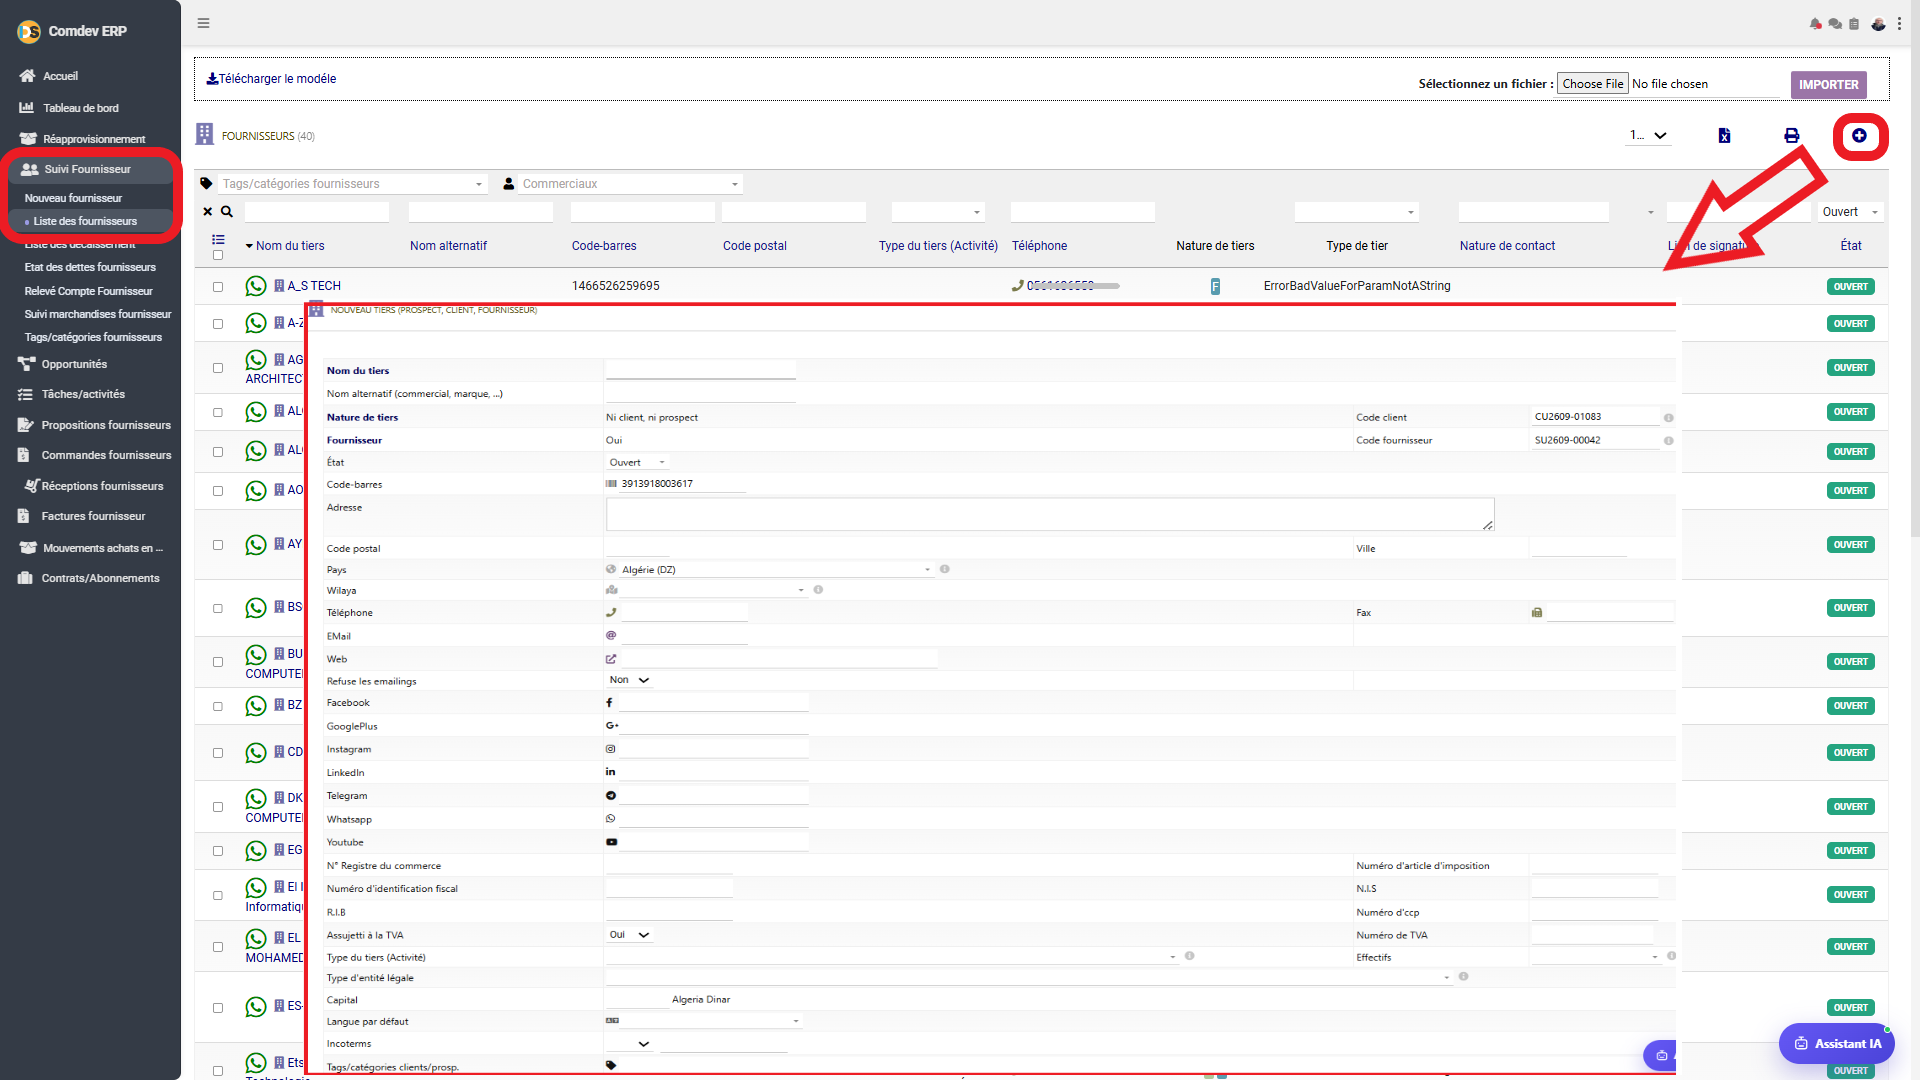This screenshot has height=1080, width=1920.
Task: Open the page size dropdown
Action: pos(1648,136)
